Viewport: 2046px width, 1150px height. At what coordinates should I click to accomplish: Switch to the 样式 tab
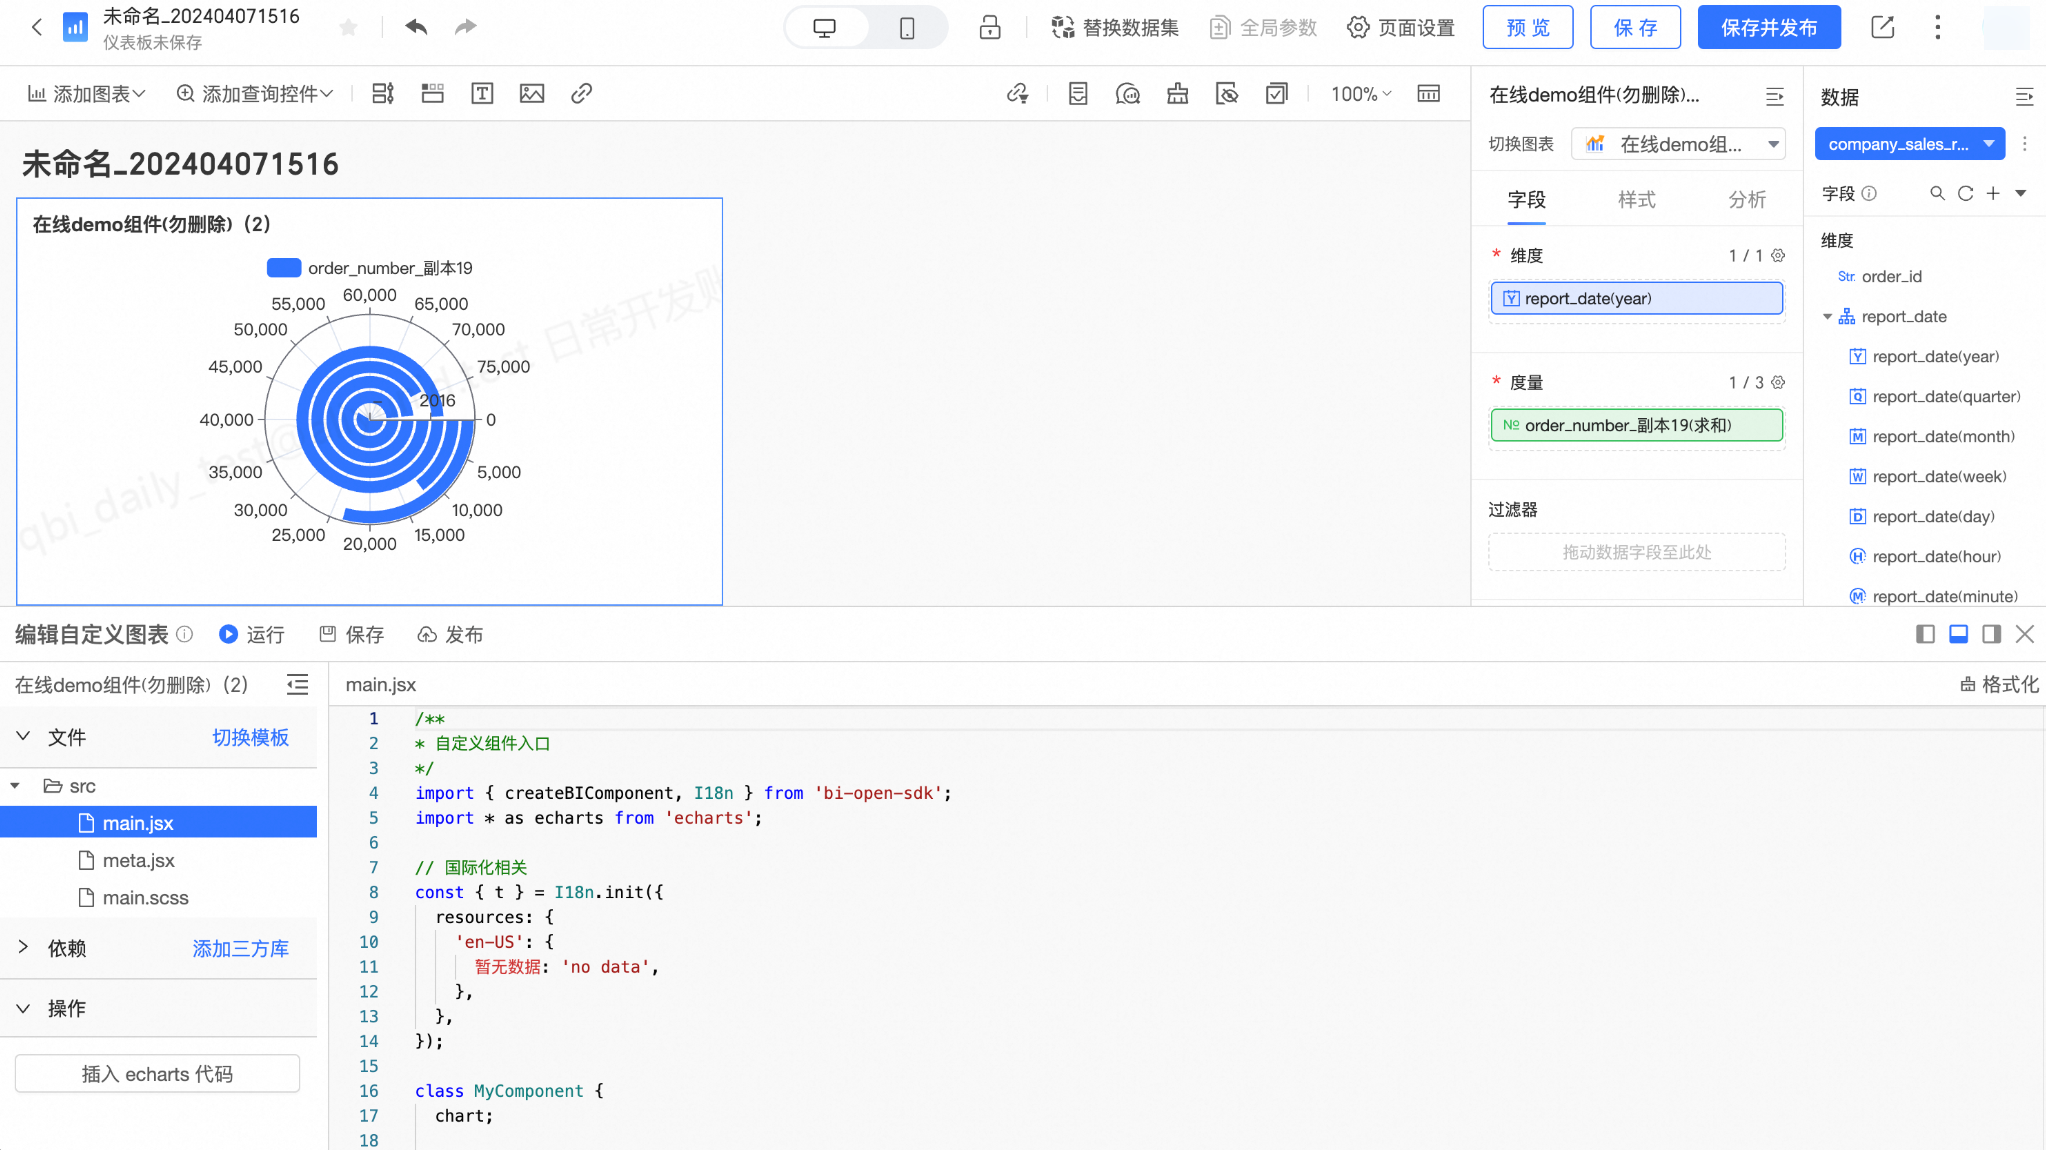click(x=1636, y=199)
